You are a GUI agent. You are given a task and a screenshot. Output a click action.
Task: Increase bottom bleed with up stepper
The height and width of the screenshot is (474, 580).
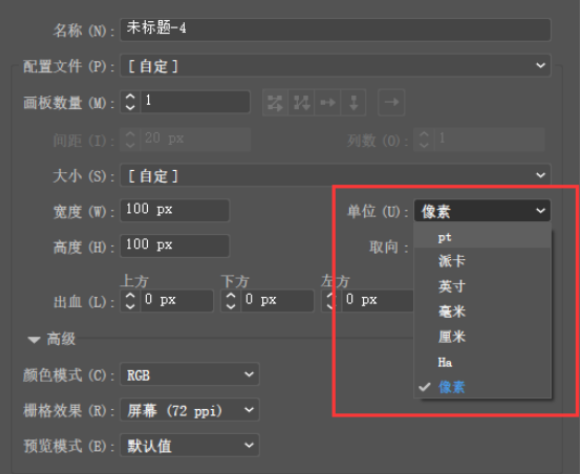pos(230,296)
